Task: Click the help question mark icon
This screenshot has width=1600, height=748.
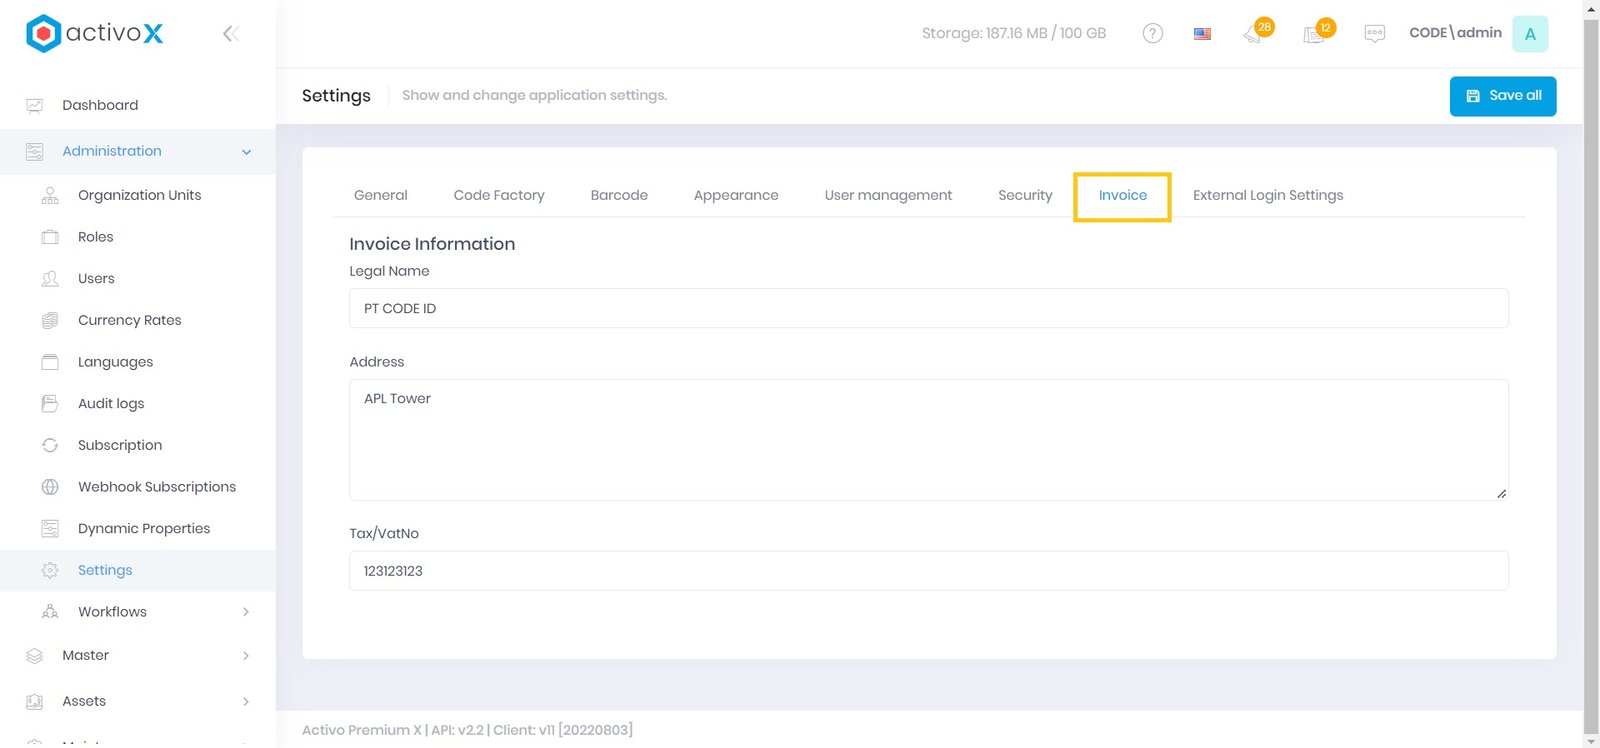Action: 1152,34
